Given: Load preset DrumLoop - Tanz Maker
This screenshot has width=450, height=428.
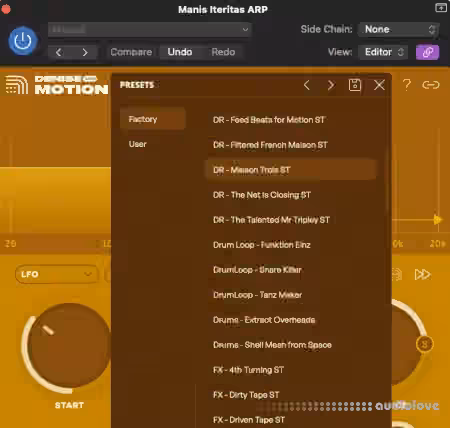Looking at the screenshot, I should (291, 295).
